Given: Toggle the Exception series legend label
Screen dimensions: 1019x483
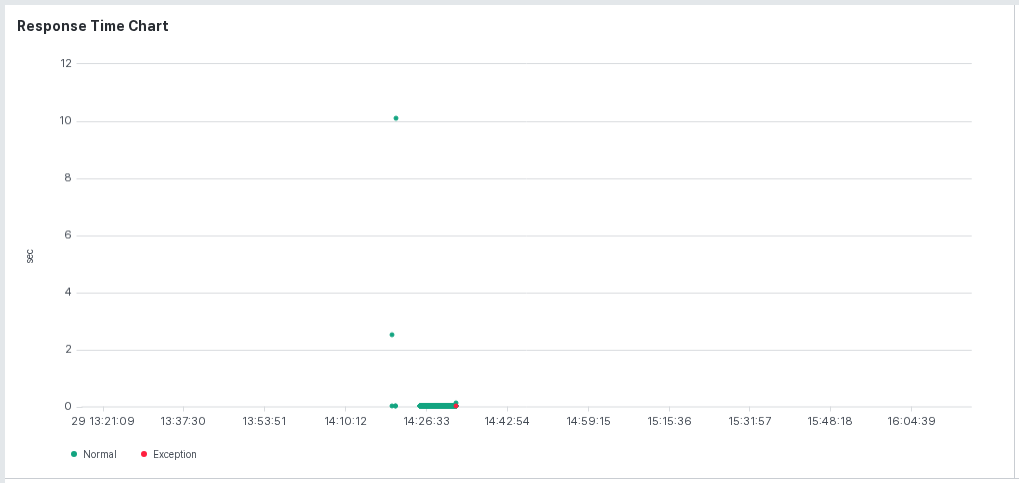Looking at the screenshot, I should [x=175, y=454].
